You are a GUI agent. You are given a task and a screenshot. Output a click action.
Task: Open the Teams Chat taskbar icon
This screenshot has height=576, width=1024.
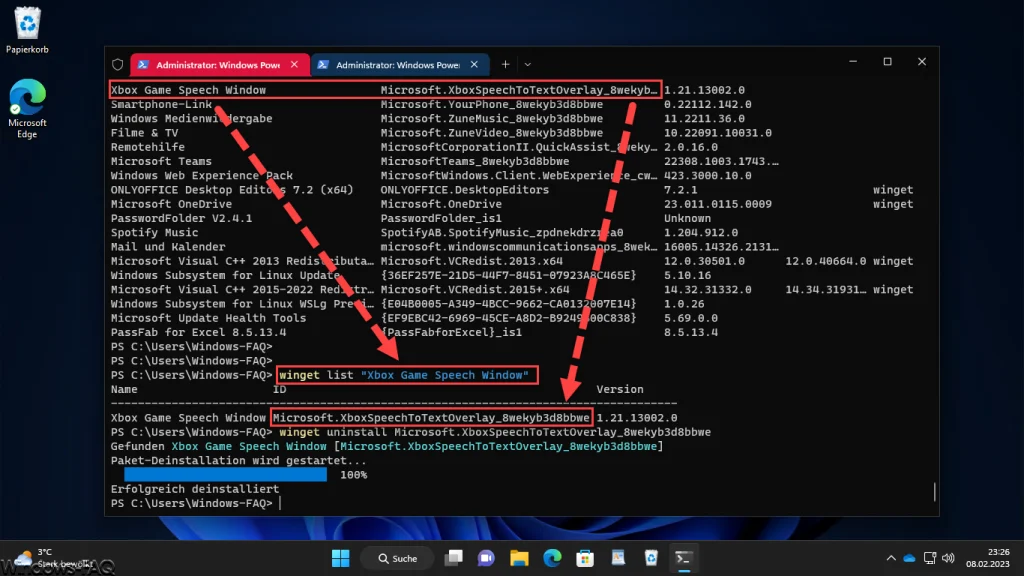[486, 558]
